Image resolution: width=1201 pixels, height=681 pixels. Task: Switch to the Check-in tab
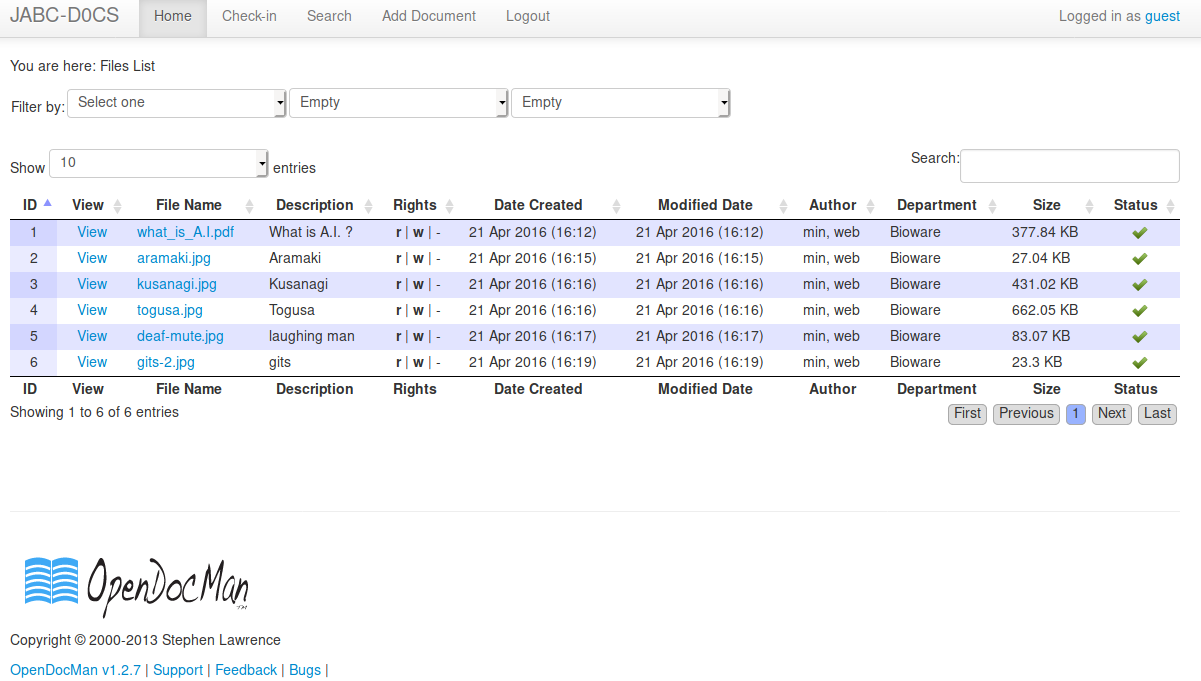coord(248,16)
